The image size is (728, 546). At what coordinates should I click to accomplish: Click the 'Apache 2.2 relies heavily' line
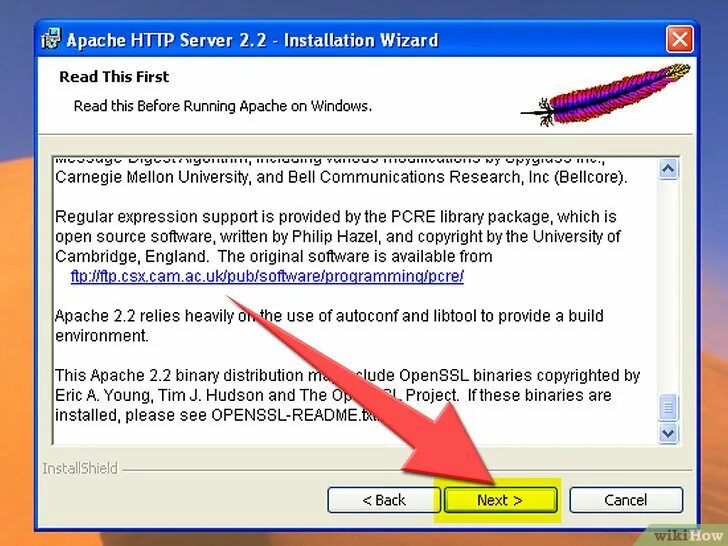pyautogui.click(x=329, y=316)
